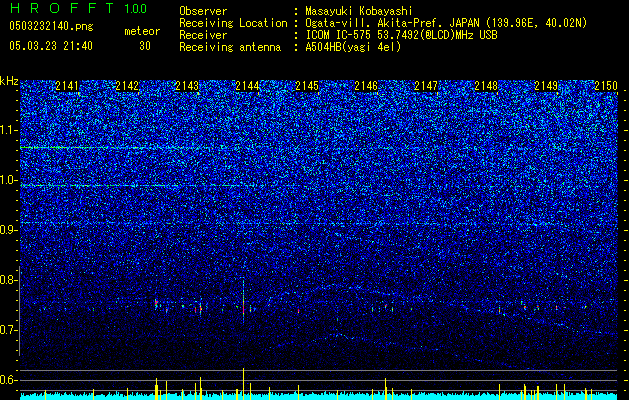Click the 2142 time marker
This screenshot has width=629, height=400.
[x=127, y=86]
